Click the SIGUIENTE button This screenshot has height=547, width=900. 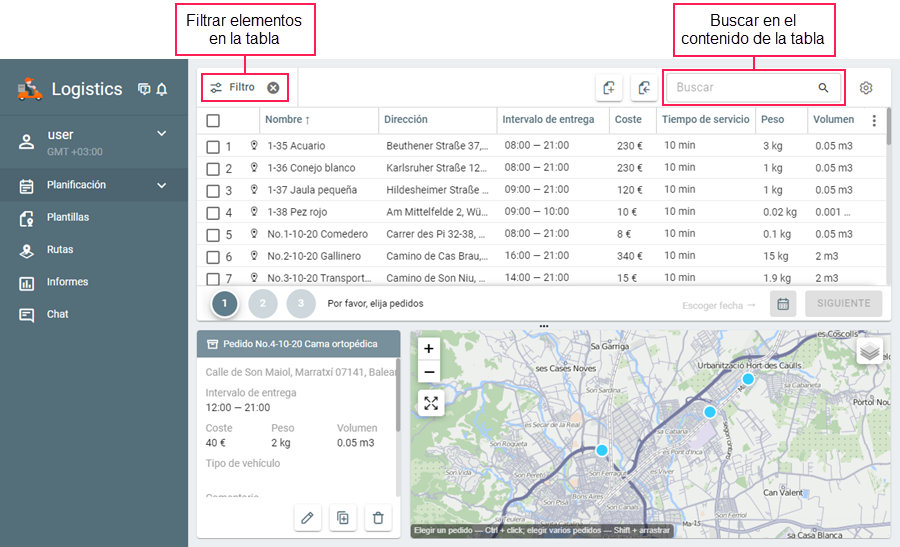[844, 303]
